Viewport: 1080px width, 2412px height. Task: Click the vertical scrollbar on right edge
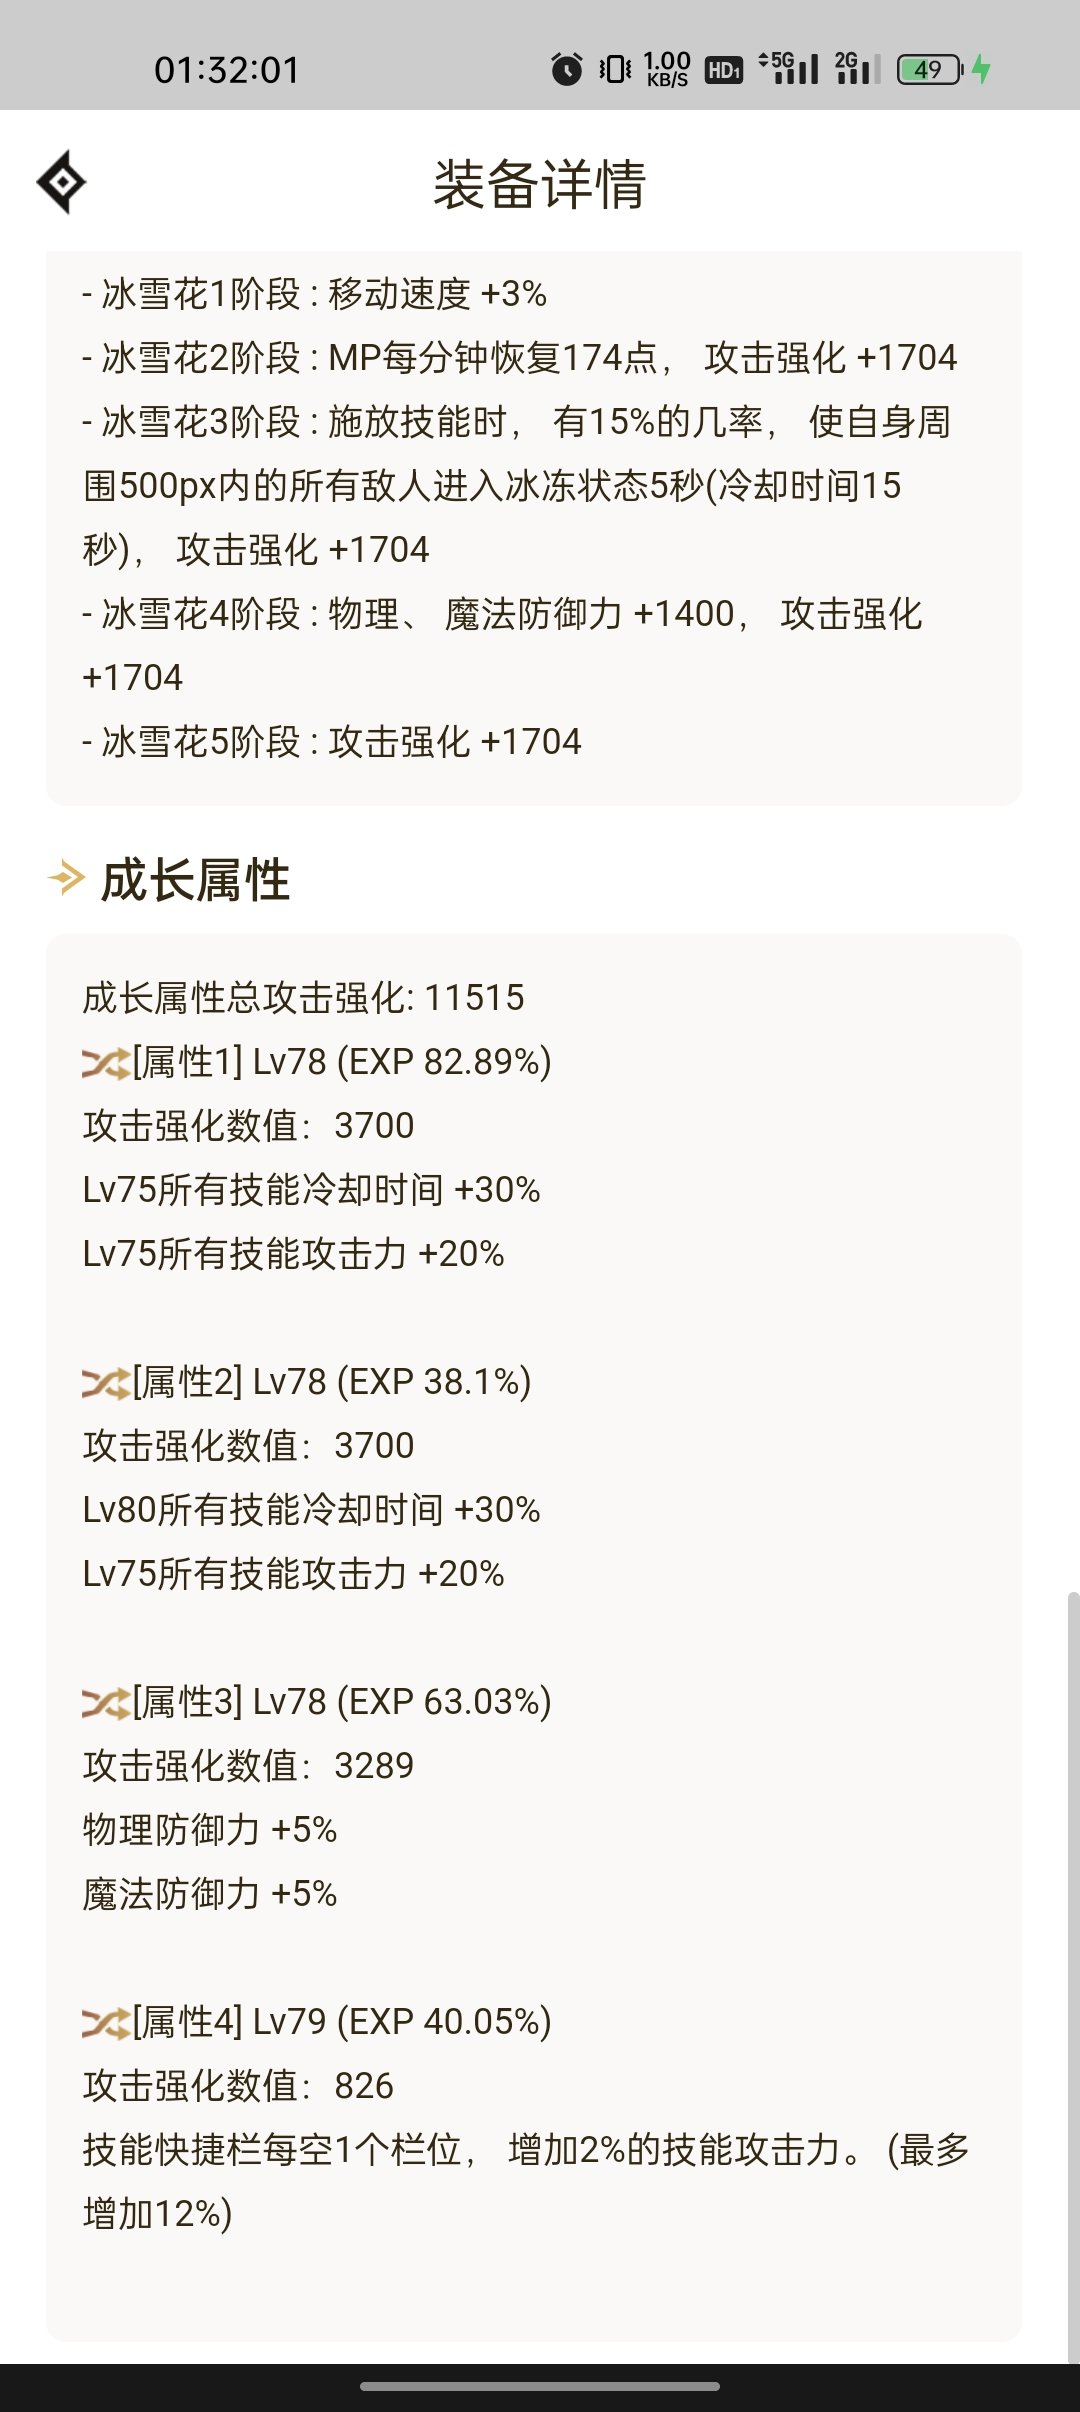(x=1073, y=1978)
